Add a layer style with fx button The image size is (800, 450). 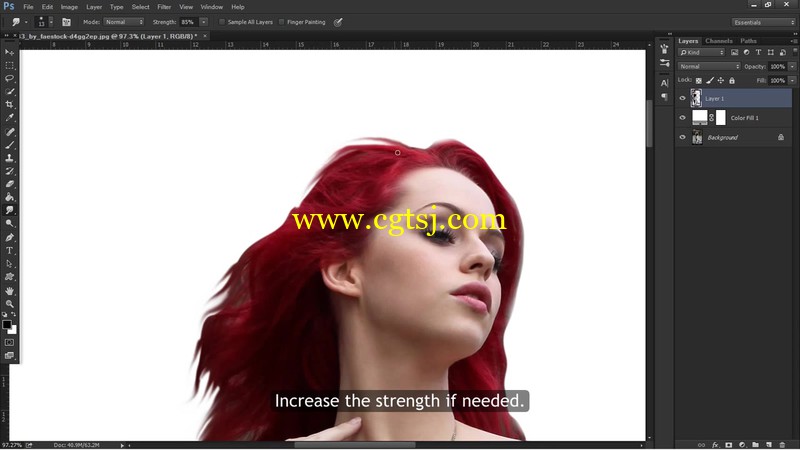pos(715,445)
